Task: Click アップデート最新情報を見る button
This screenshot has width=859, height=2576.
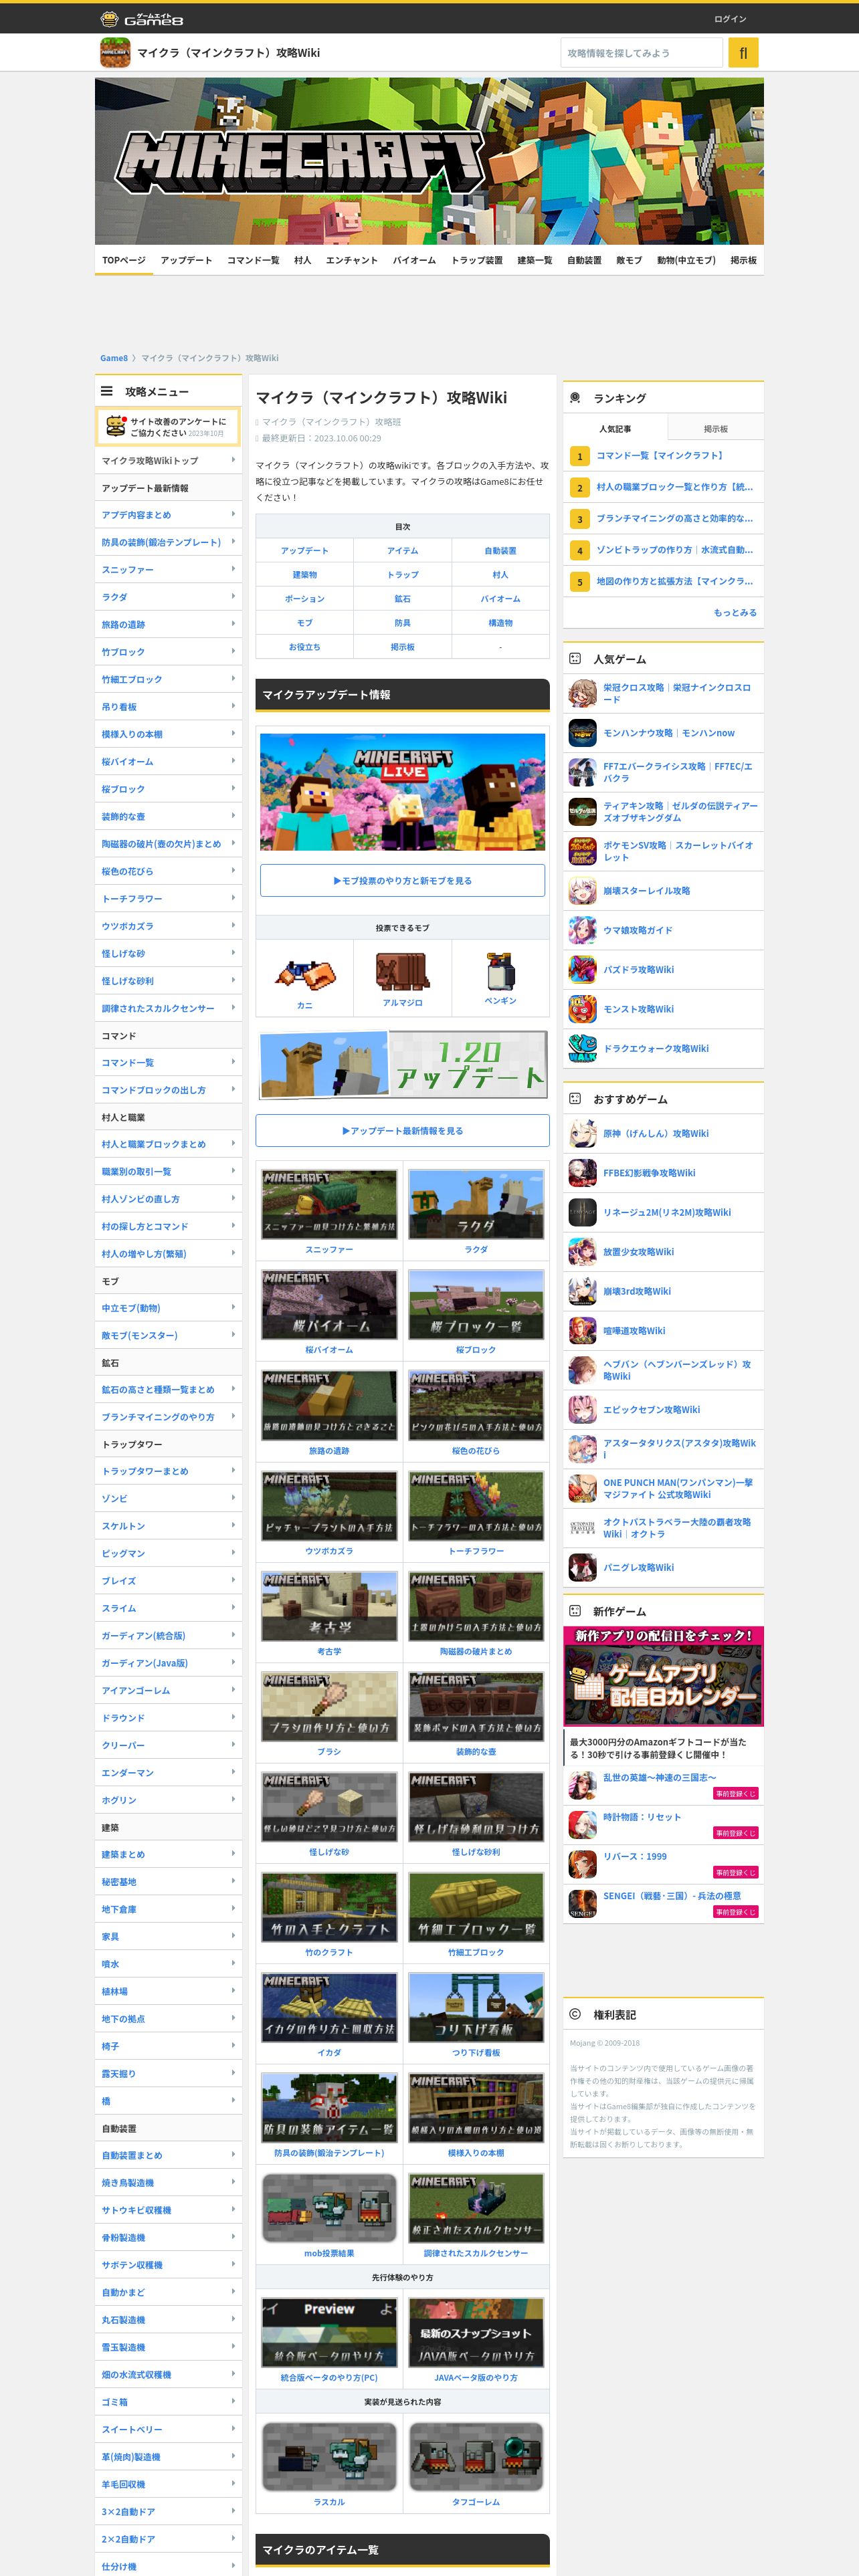Action: click(x=403, y=1131)
